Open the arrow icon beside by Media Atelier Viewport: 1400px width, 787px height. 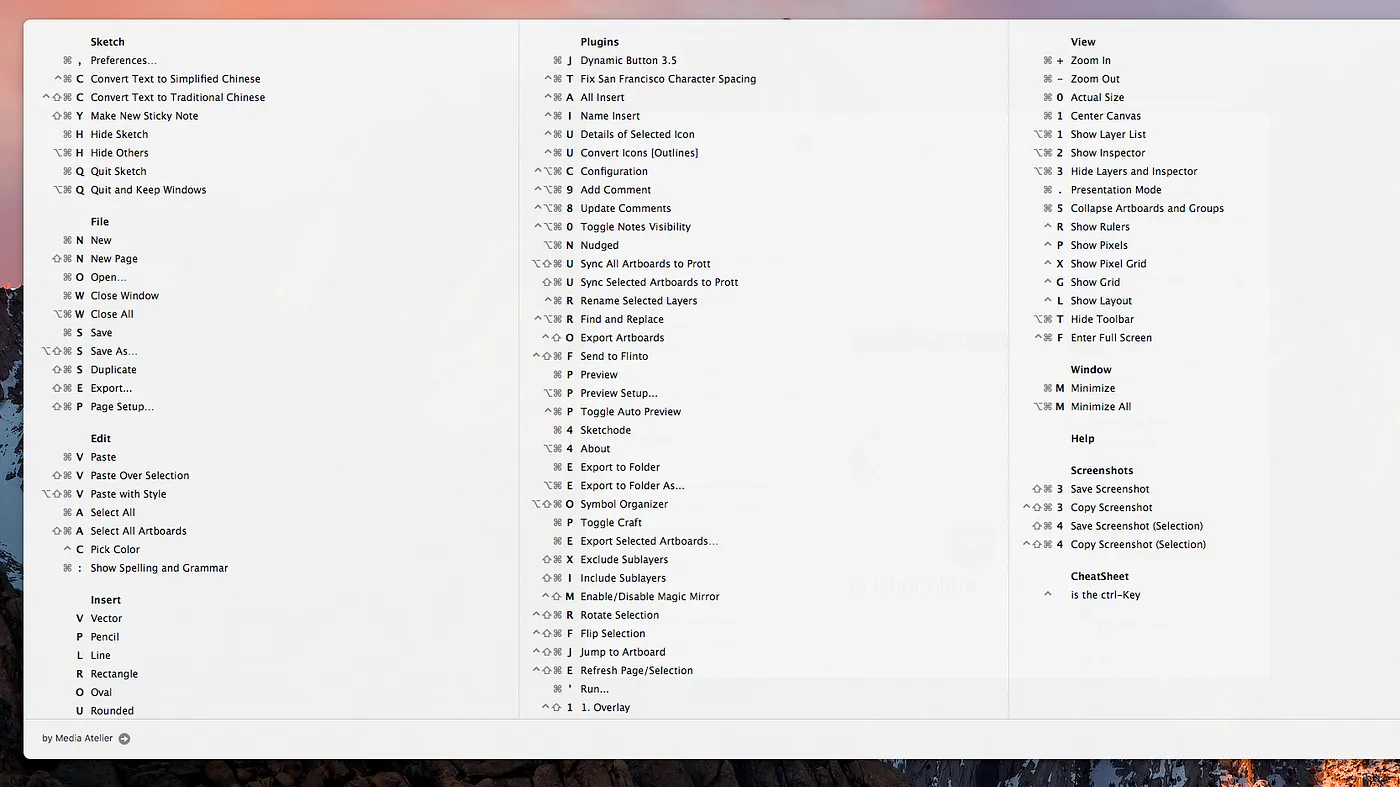(x=124, y=739)
